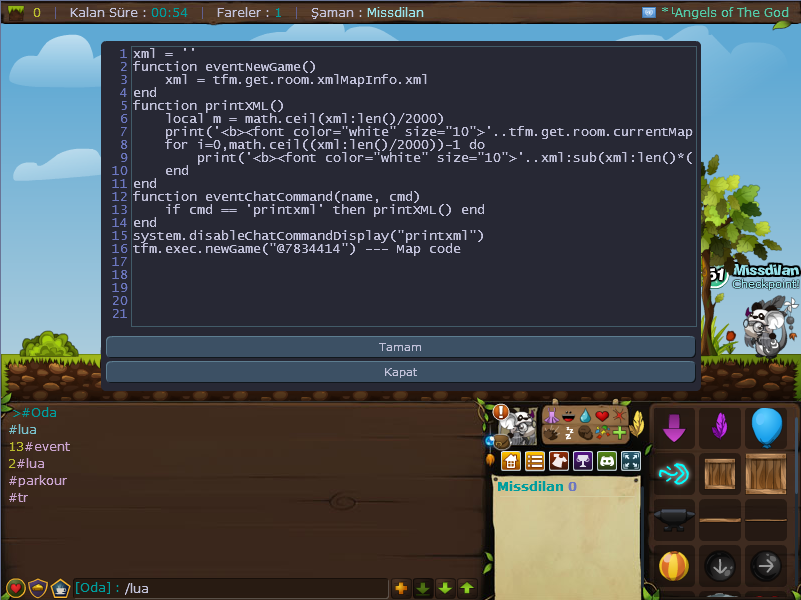Open the cafe coffee cup icon
The height and width of the screenshot is (600, 801).
coord(60,588)
